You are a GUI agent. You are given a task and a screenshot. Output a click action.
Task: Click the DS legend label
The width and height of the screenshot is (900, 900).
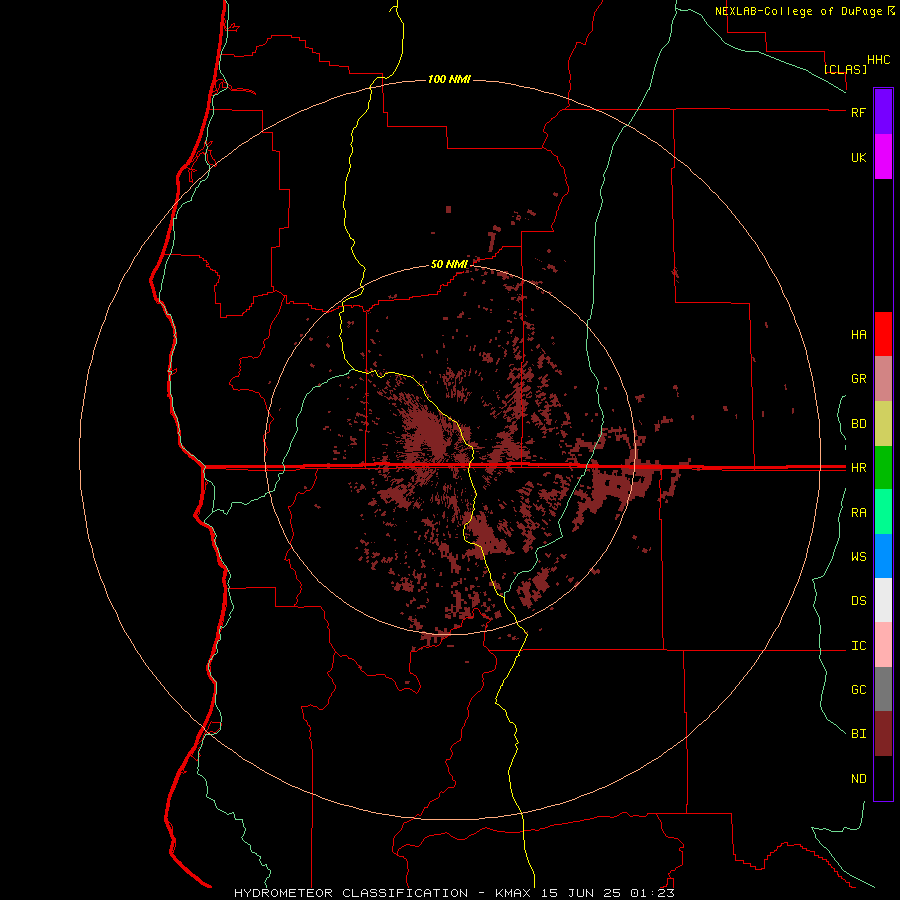click(x=858, y=601)
